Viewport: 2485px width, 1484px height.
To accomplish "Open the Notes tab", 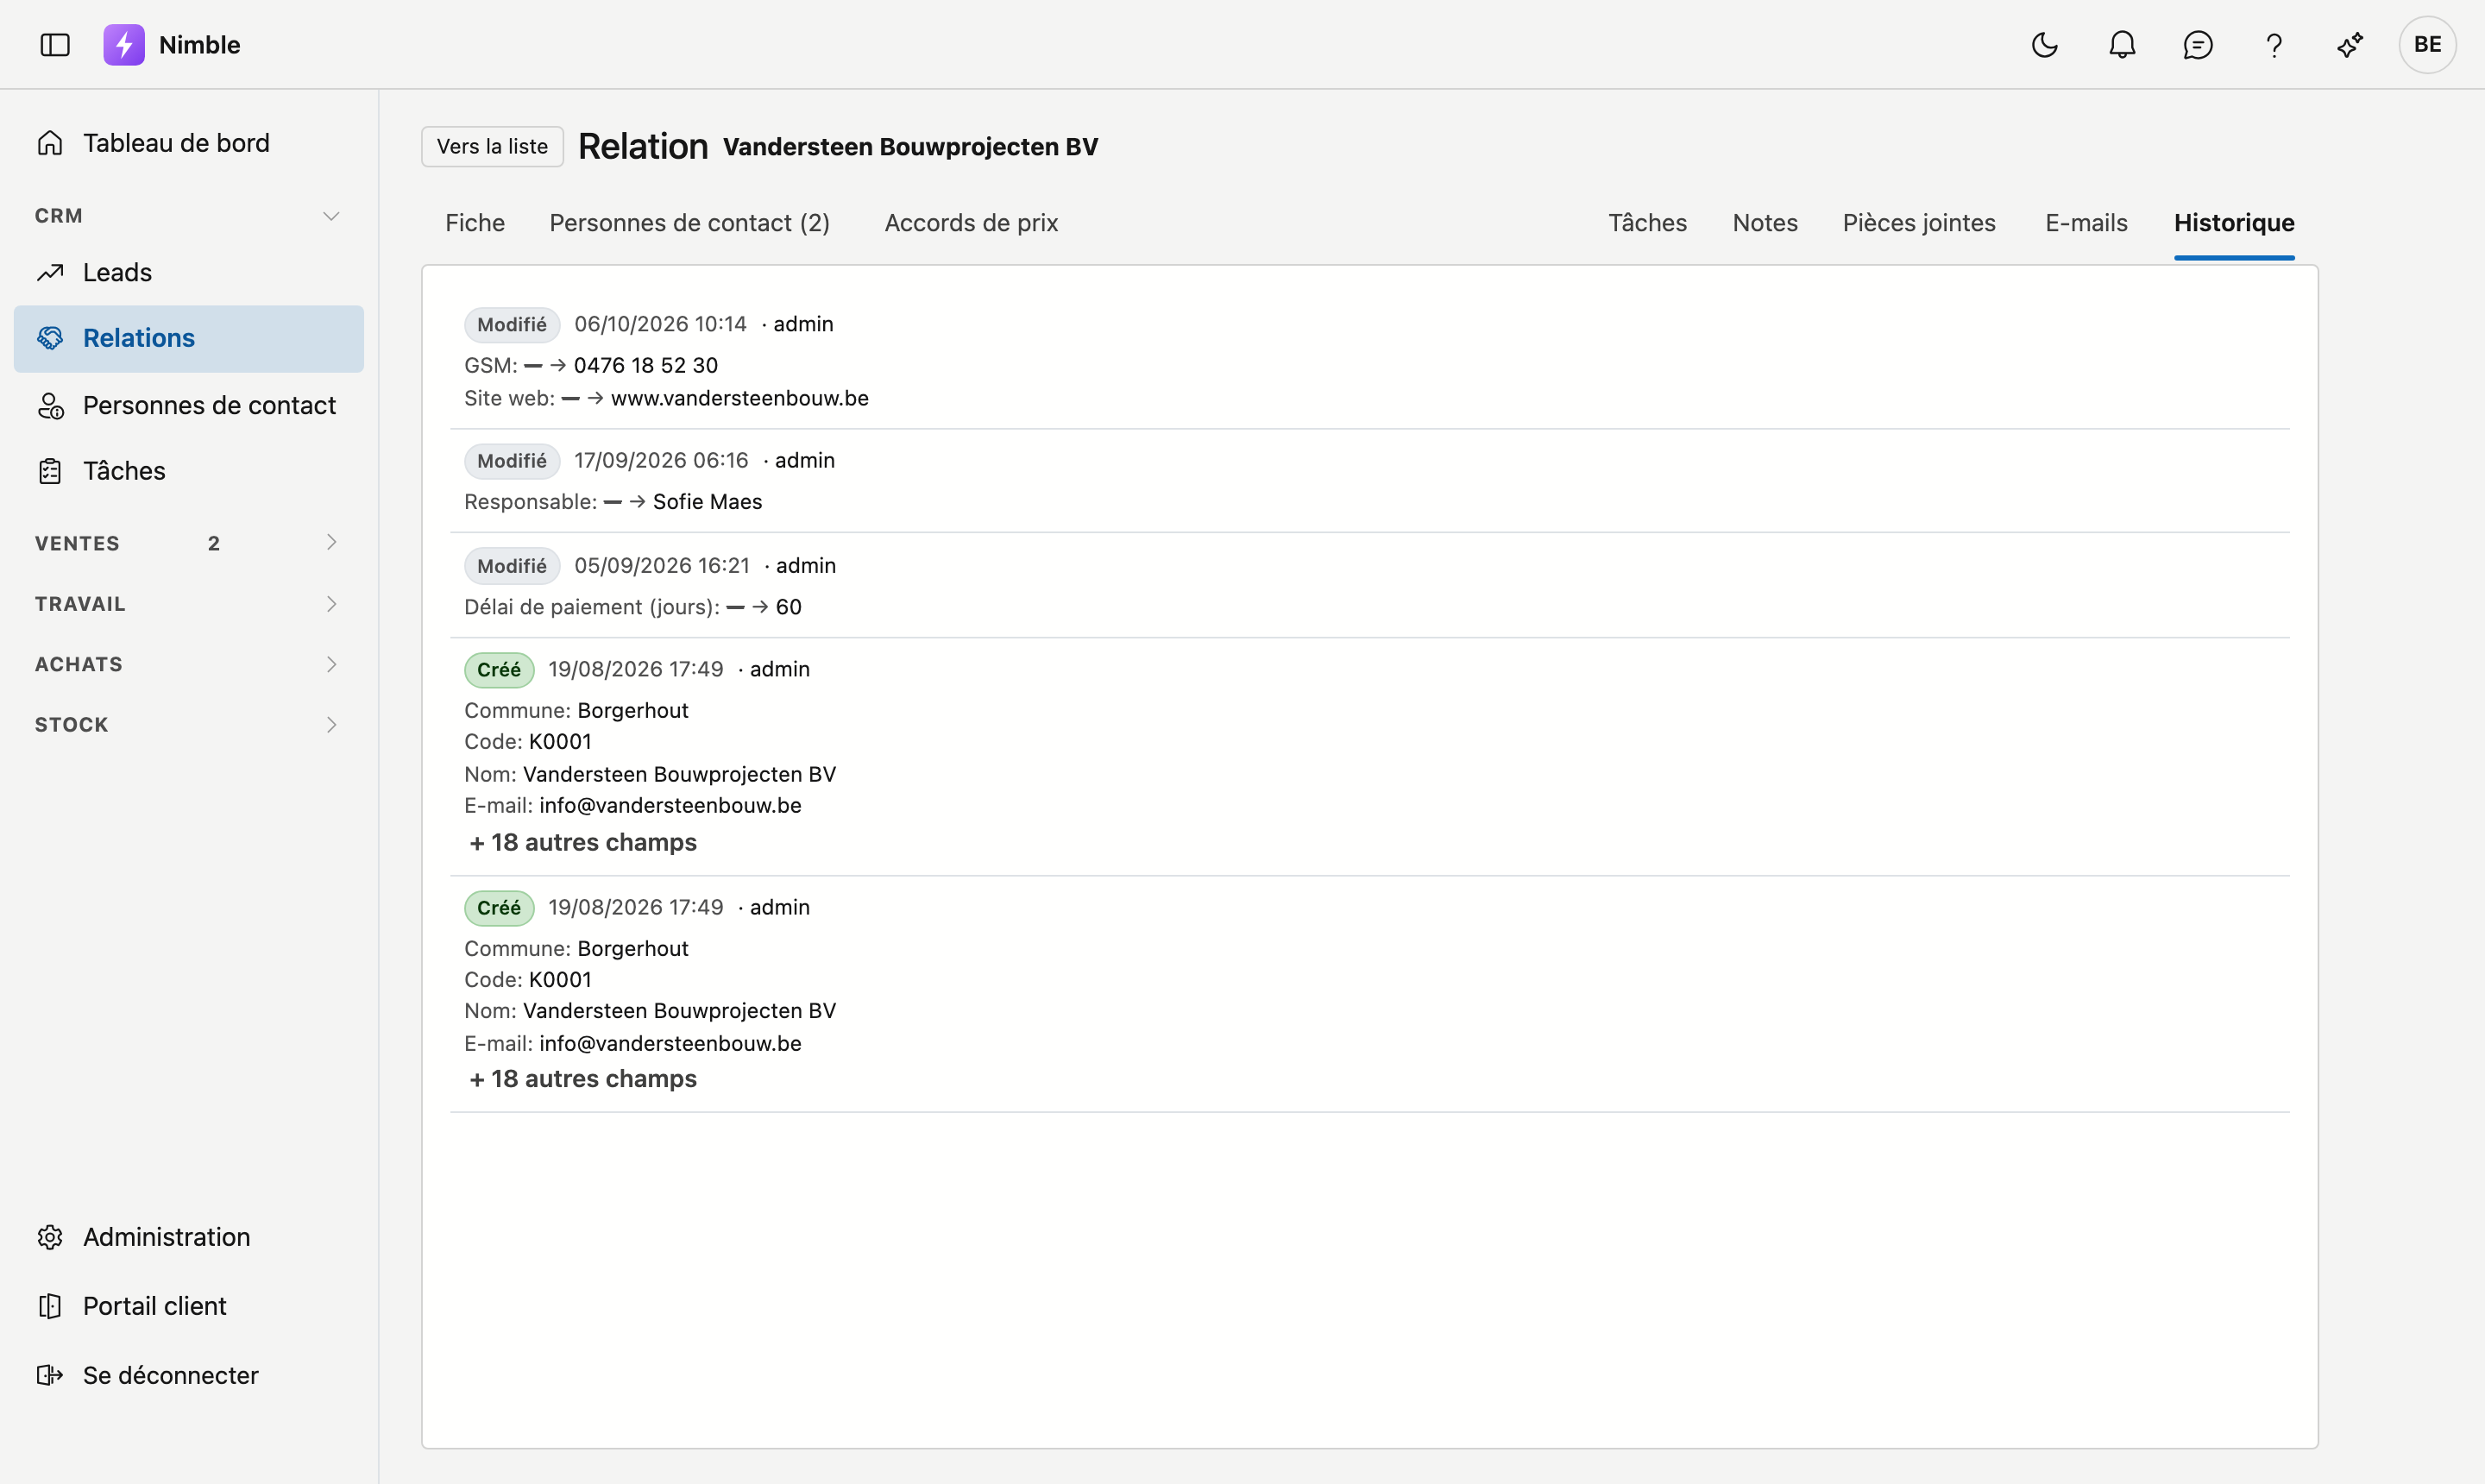I will pyautogui.click(x=1765, y=223).
